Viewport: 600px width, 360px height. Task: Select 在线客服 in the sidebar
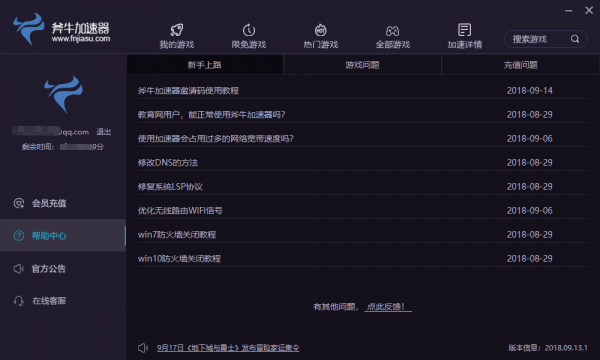[63, 301]
